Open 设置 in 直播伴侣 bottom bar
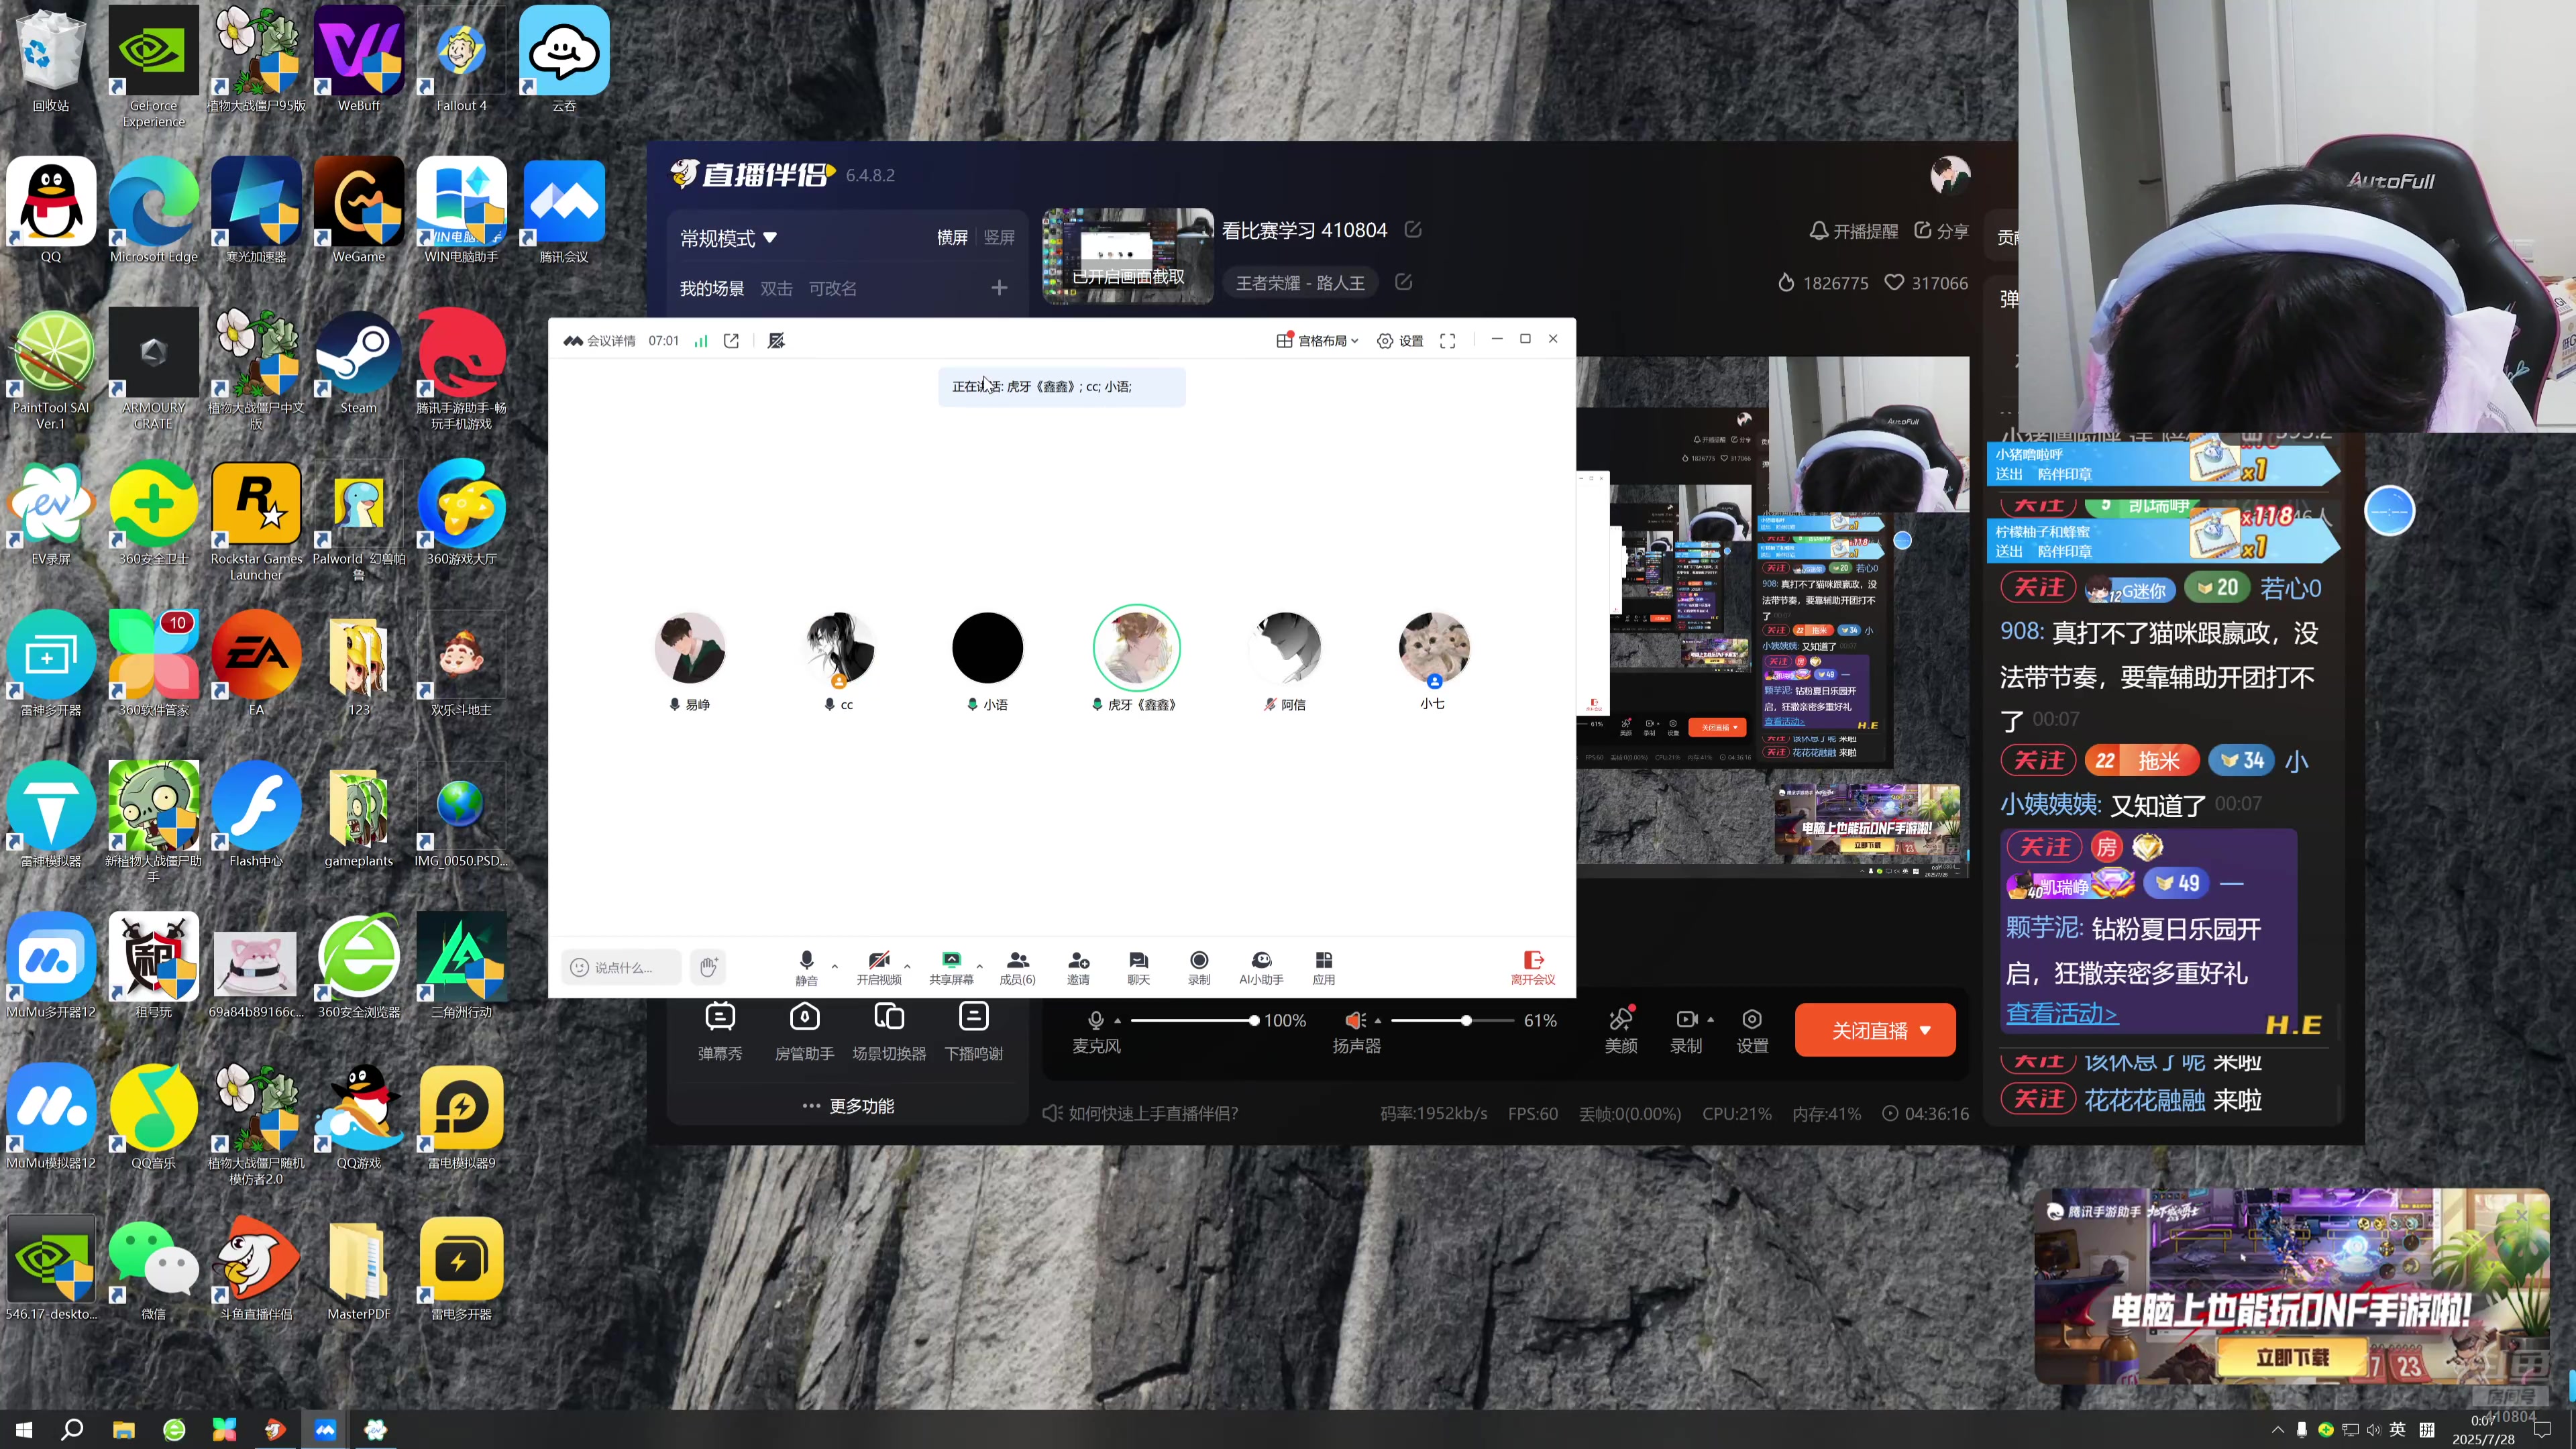This screenshot has width=2576, height=1449. click(1752, 1030)
